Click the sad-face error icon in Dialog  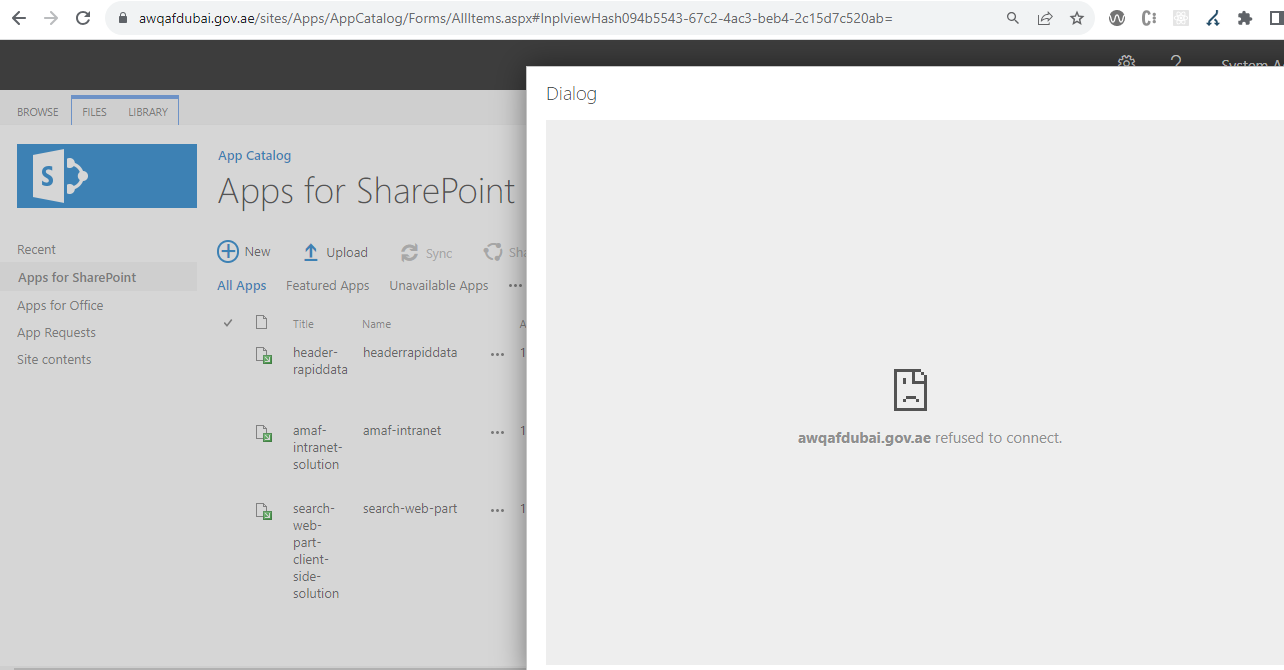tap(910, 389)
